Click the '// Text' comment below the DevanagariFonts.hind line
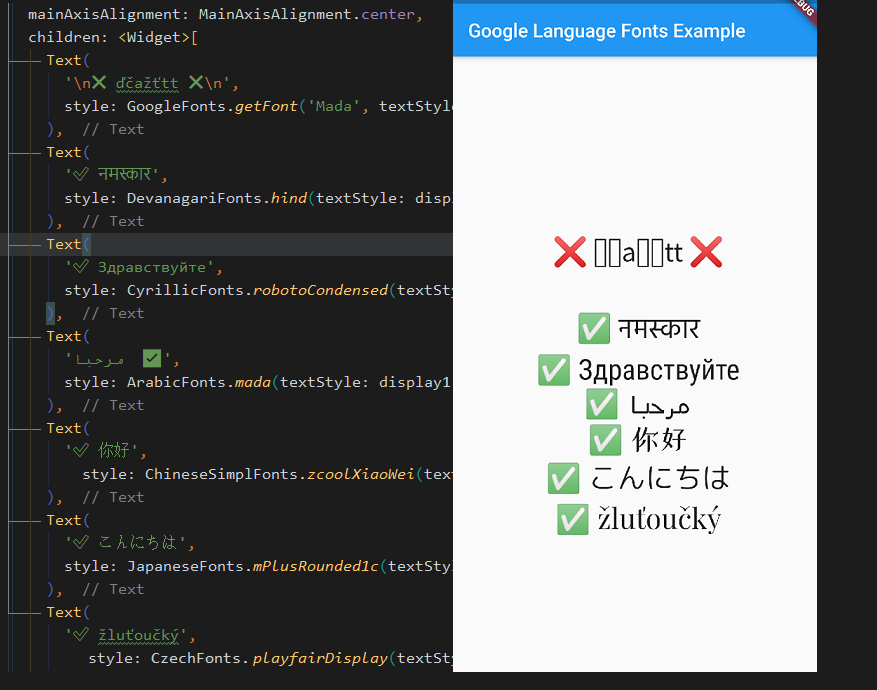This screenshot has height=690, width=877. click(113, 221)
